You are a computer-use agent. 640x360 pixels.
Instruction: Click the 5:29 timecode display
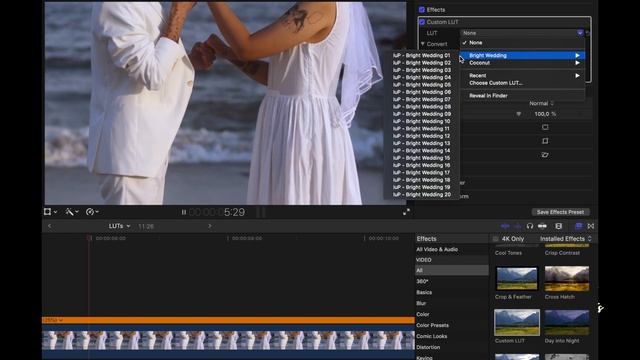234,212
